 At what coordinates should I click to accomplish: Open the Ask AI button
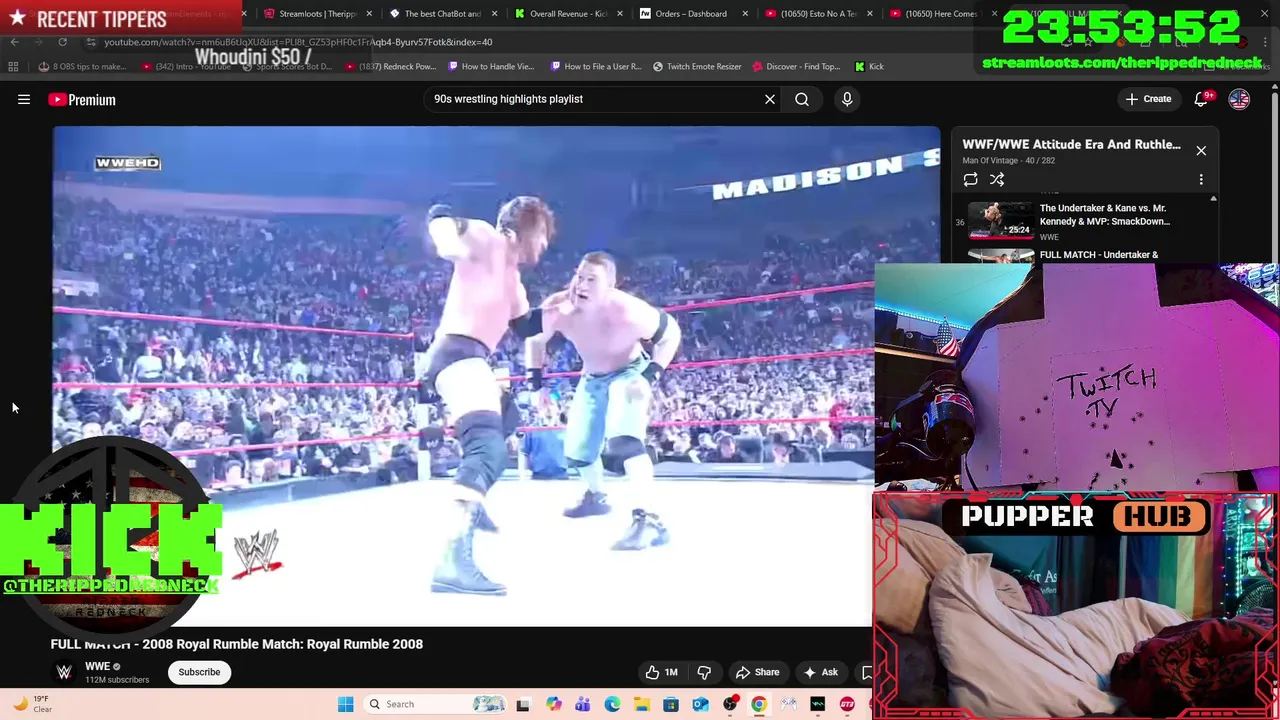(821, 672)
